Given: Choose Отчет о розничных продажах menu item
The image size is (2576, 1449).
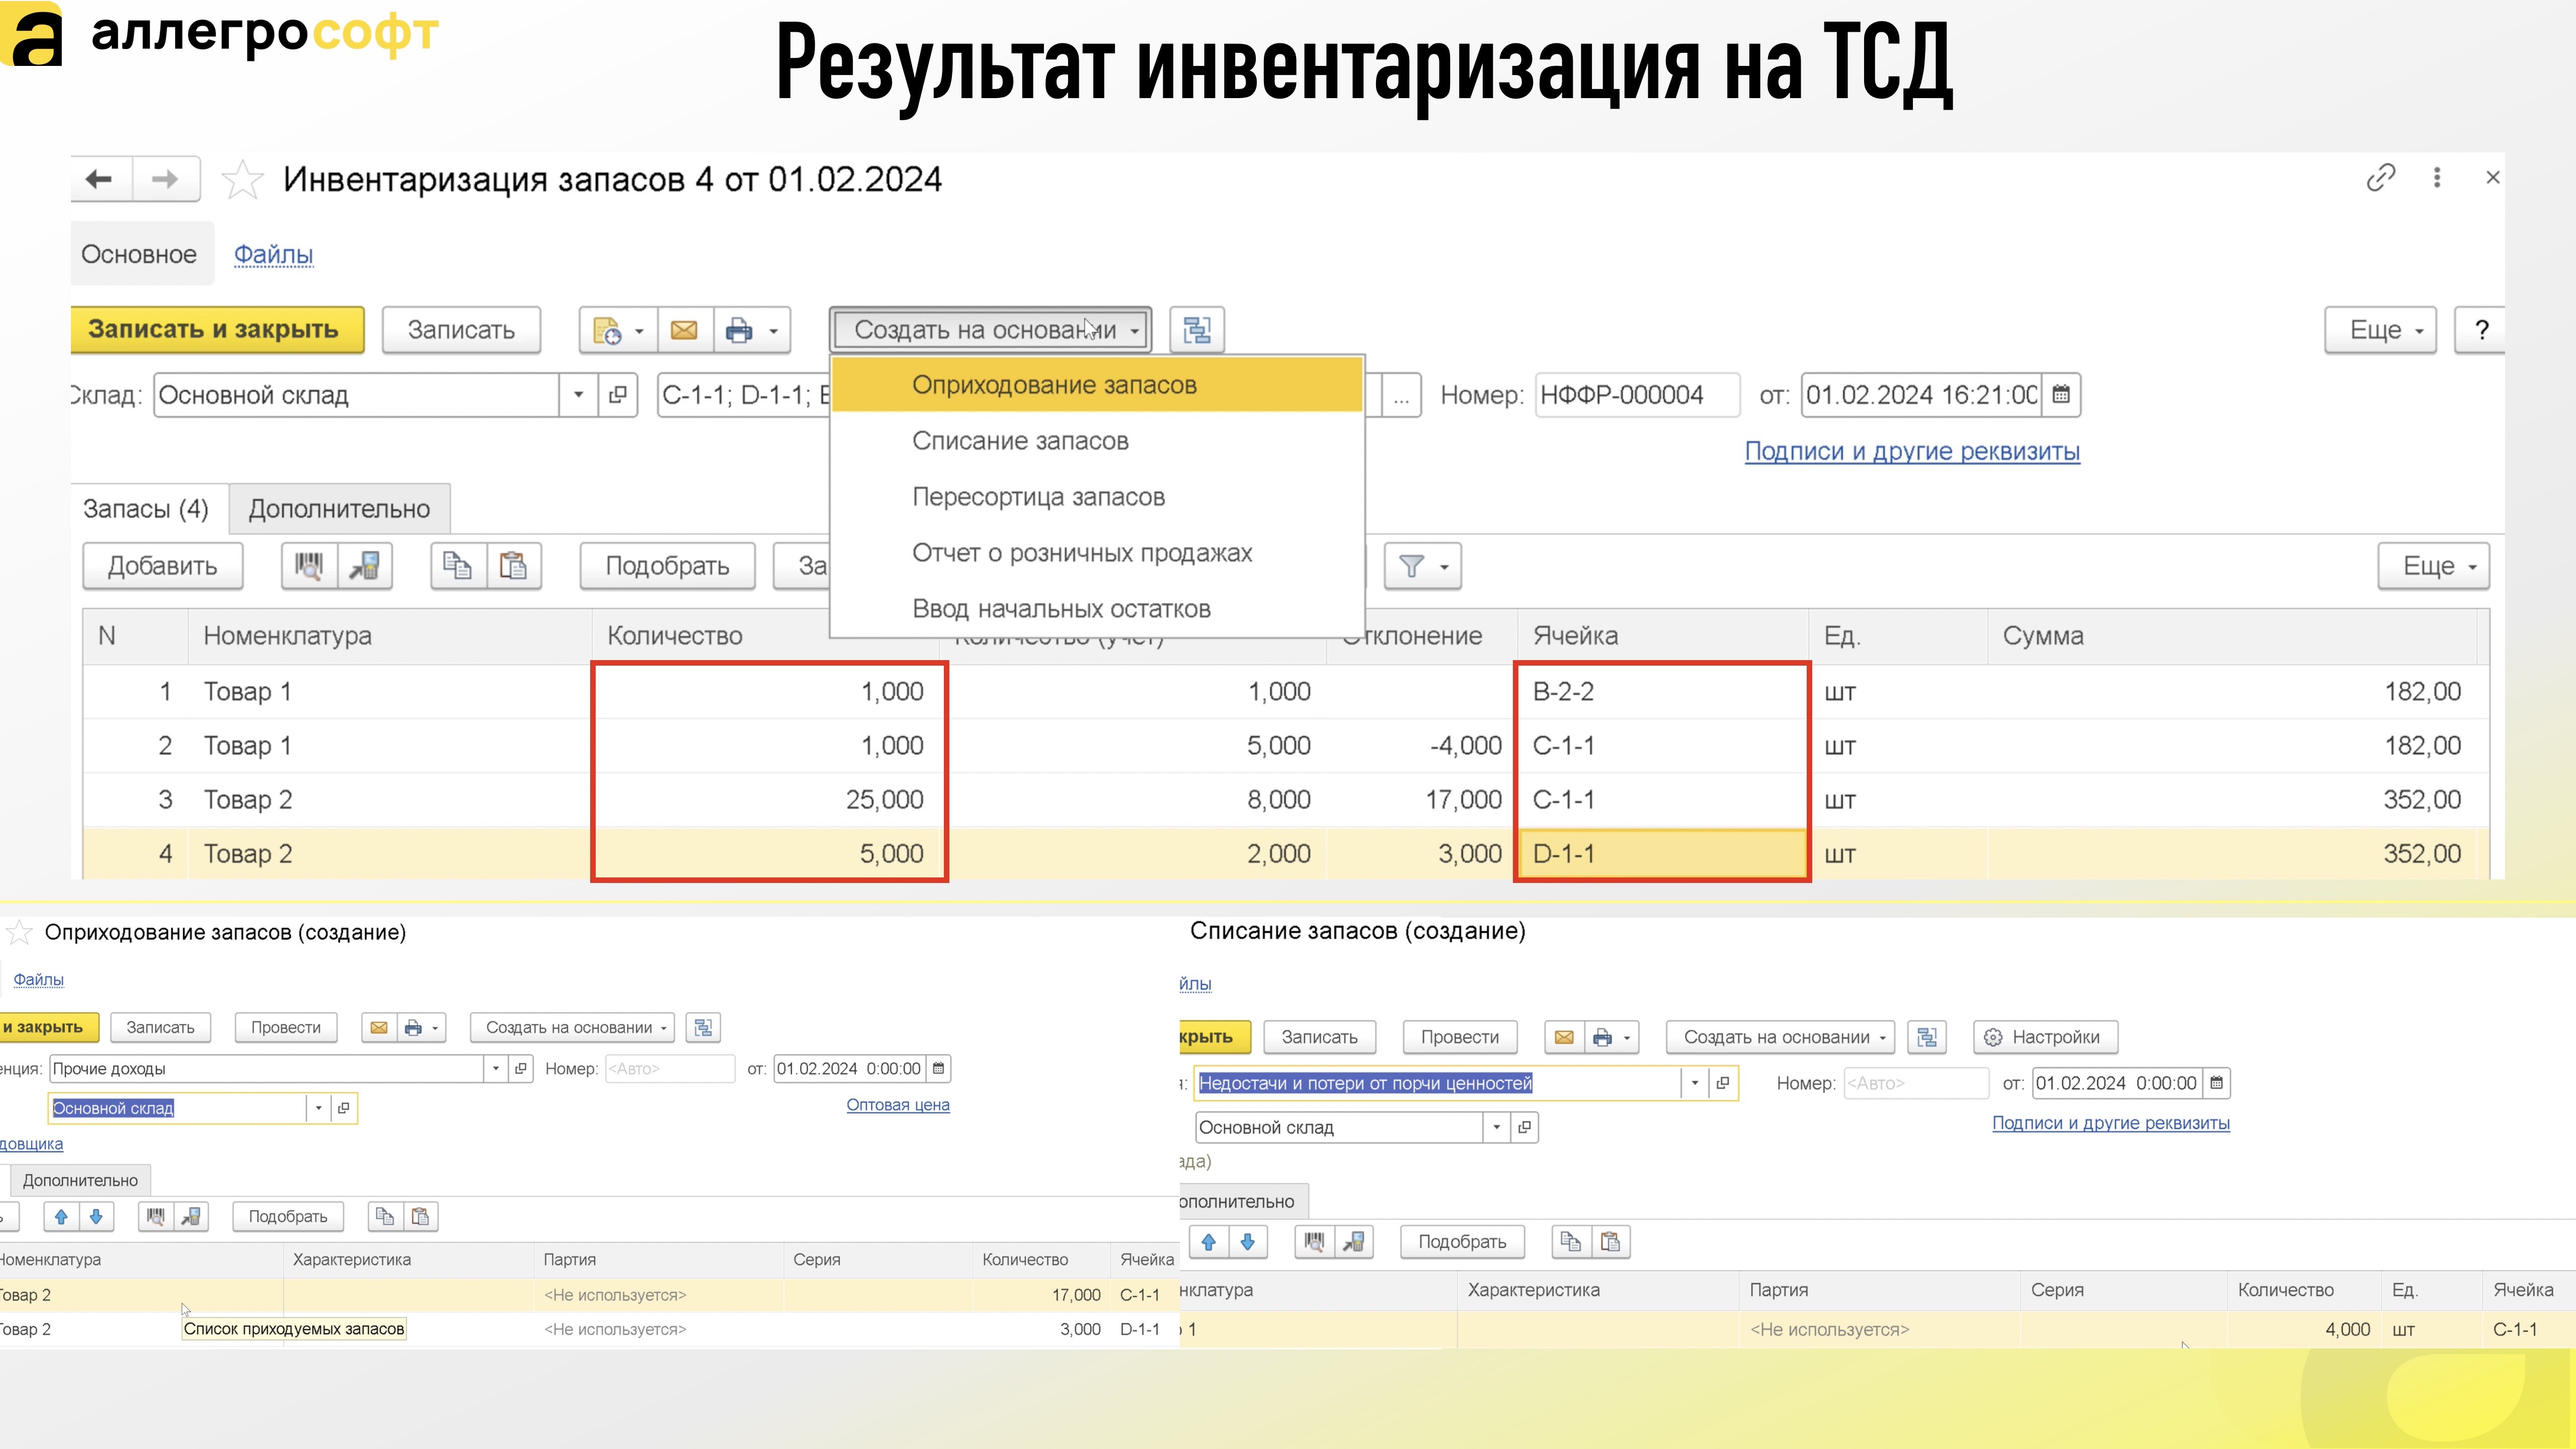Looking at the screenshot, I should click(1097, 553).
